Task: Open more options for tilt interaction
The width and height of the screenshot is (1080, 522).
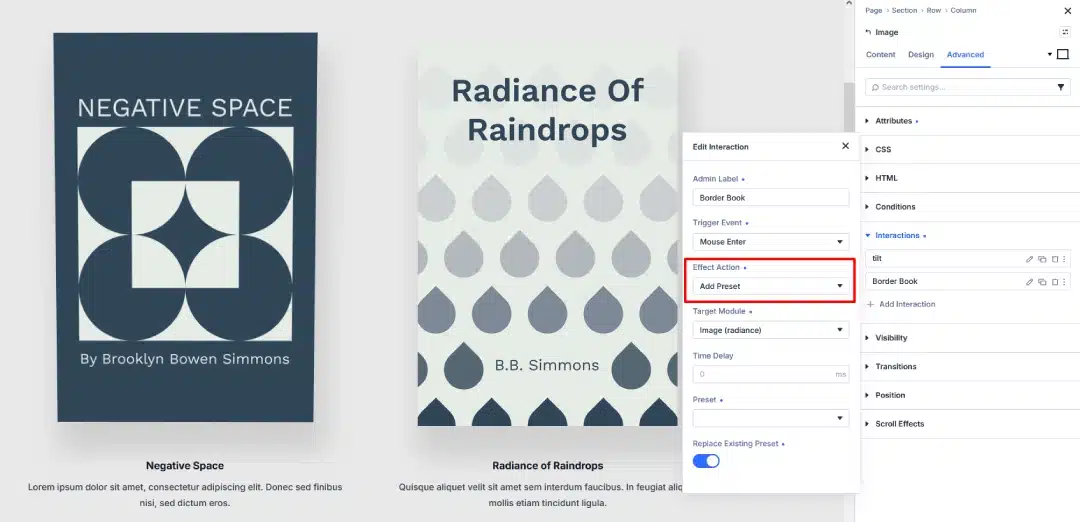Action: pos(1064,259)
